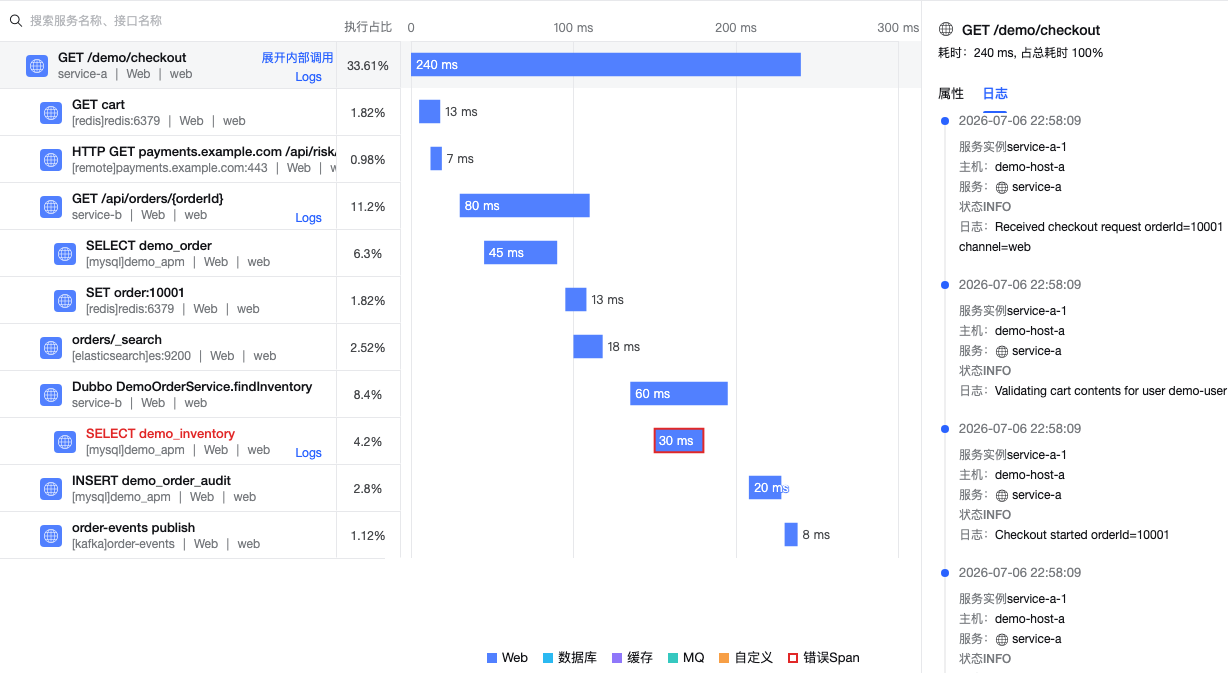Select the 18 ms orders/_search span bar
1228x673 pixels.
click(x=588, y=347)
